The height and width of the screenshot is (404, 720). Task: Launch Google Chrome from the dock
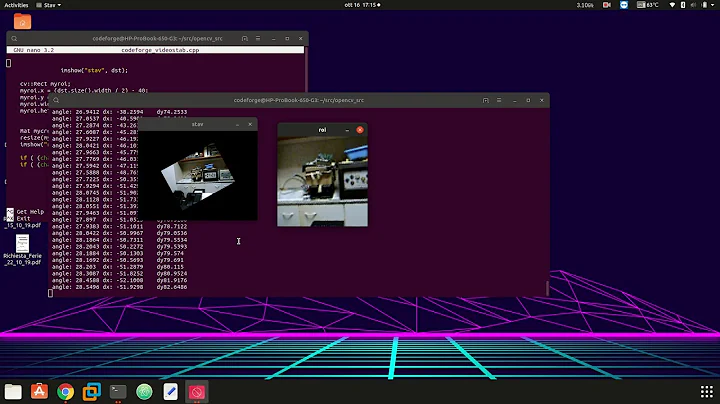(65, 392)
